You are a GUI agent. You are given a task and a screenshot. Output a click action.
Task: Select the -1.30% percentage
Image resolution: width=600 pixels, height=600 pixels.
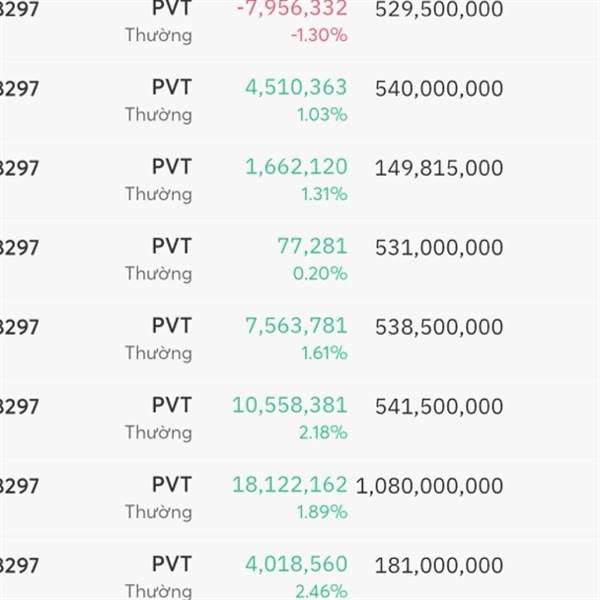coord(319,35)
